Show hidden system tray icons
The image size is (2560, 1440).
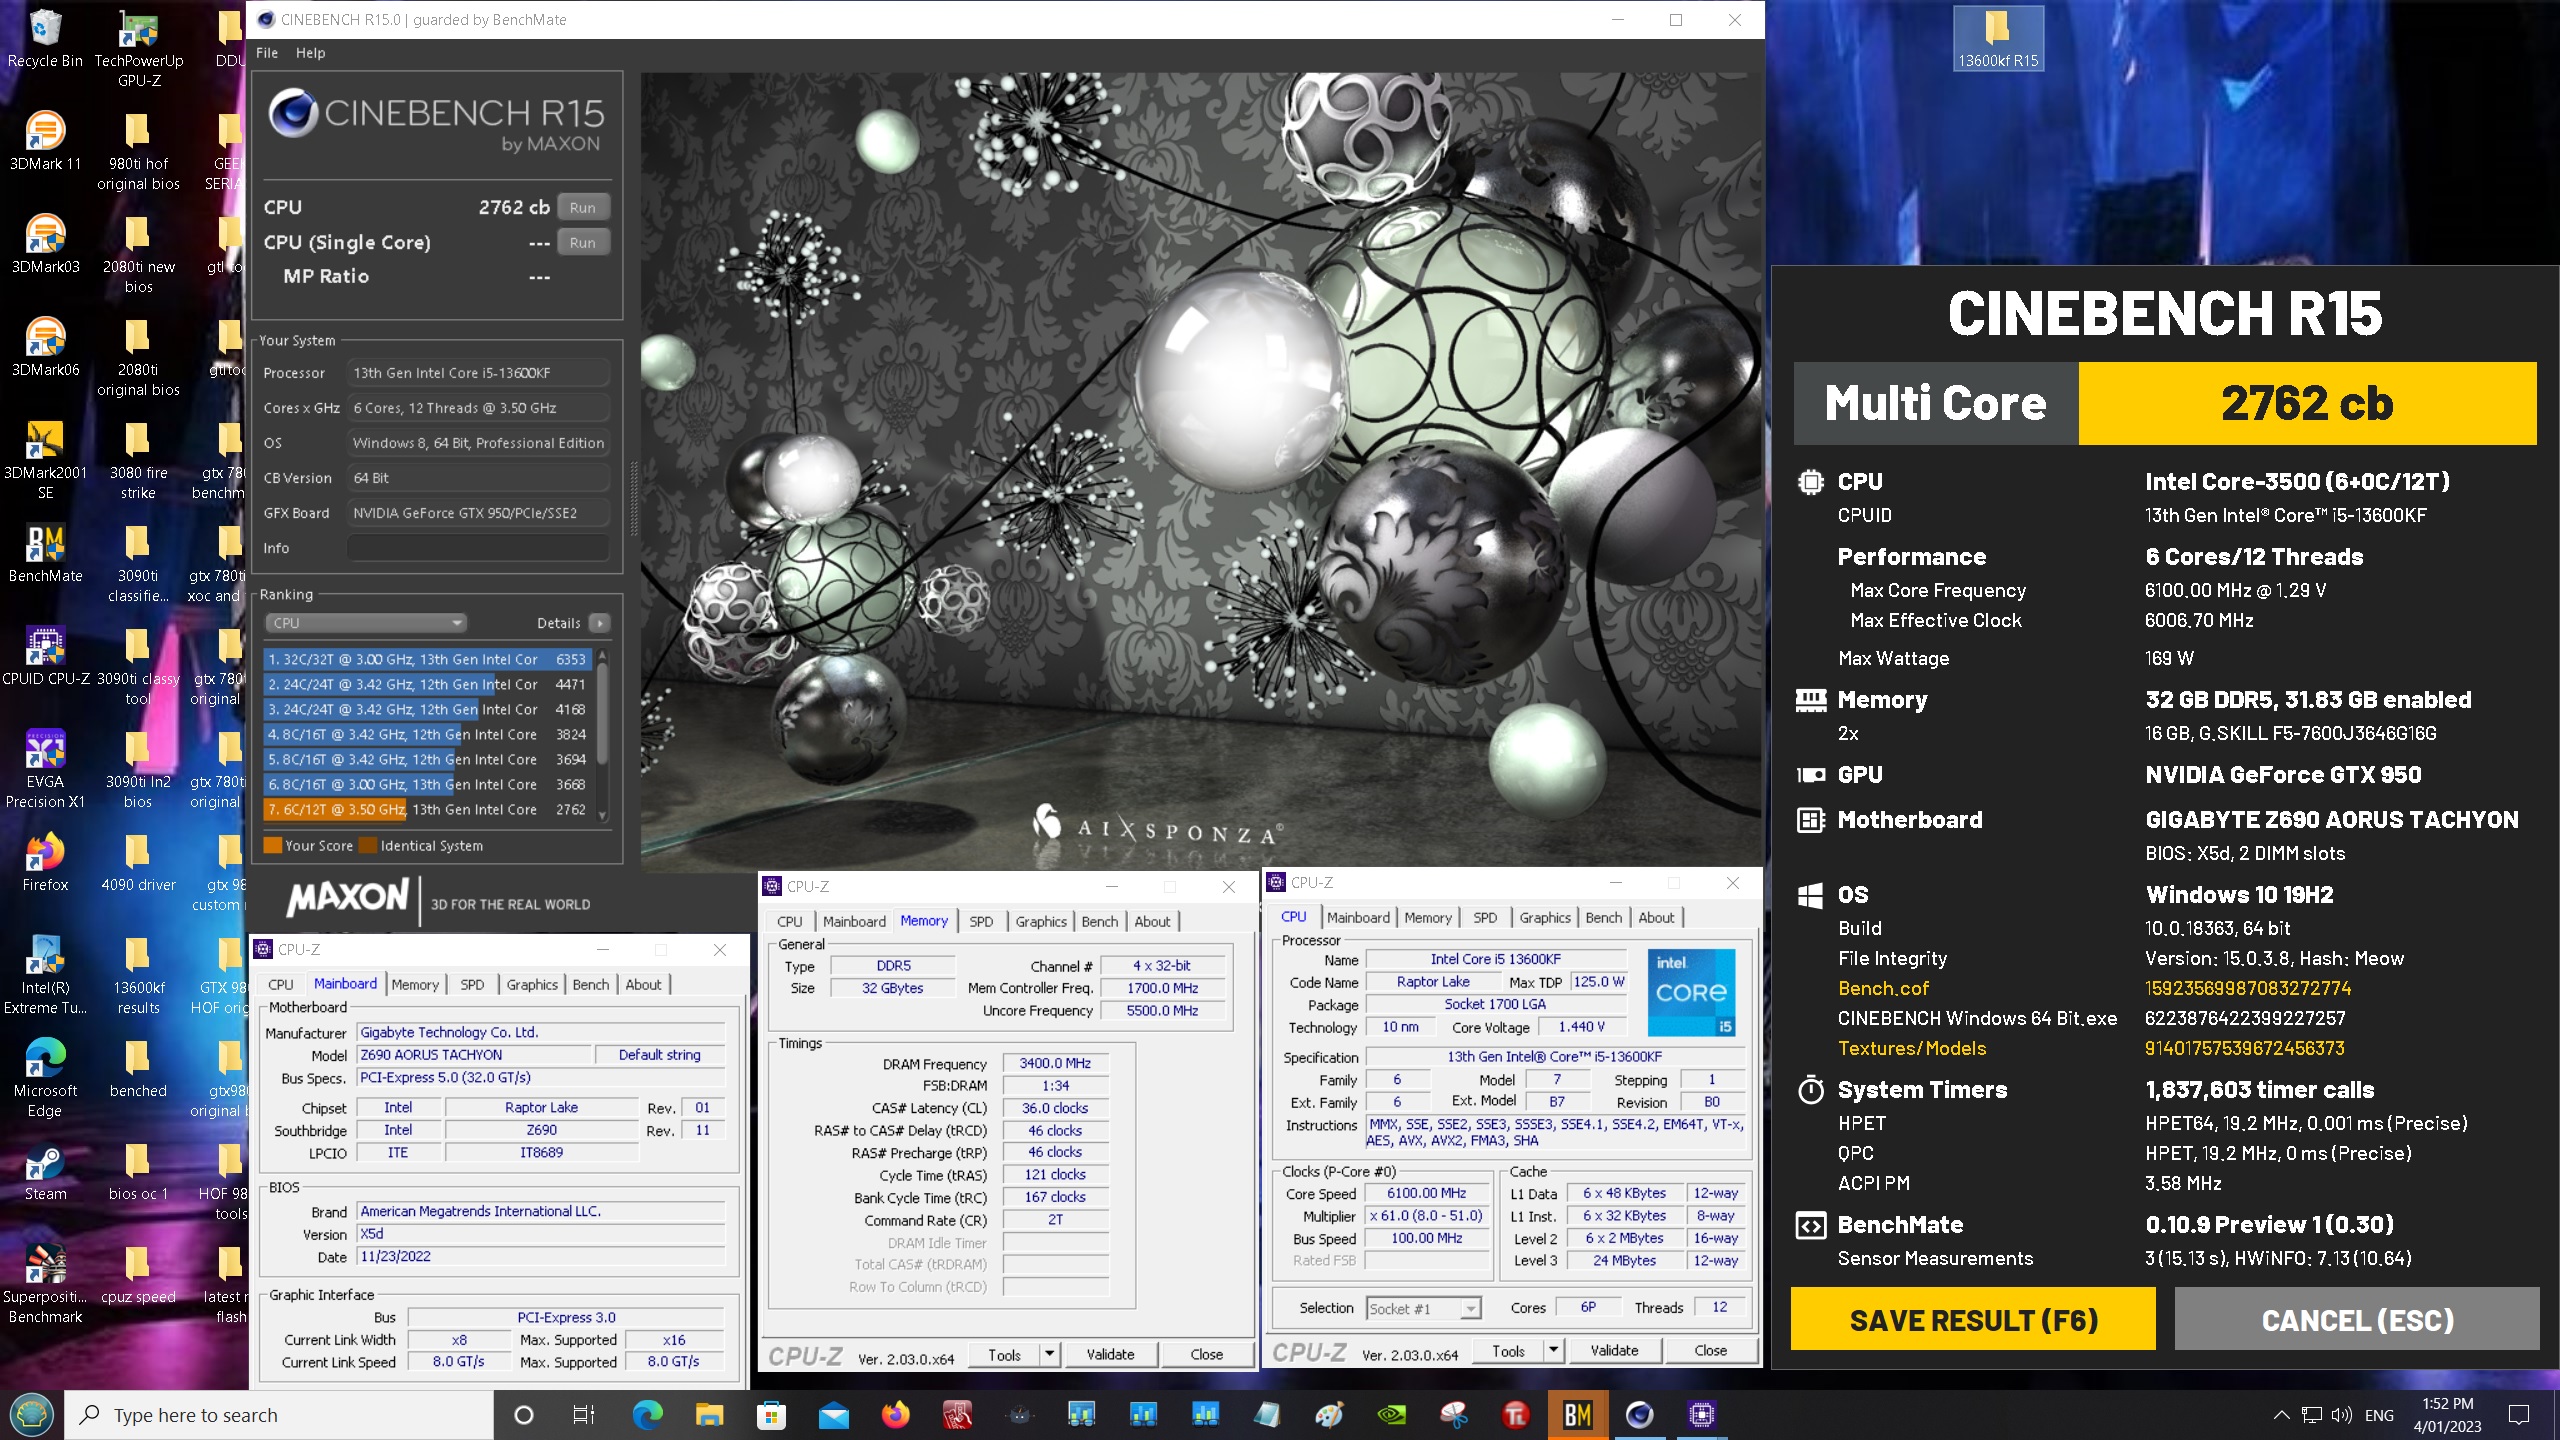2281,1415
